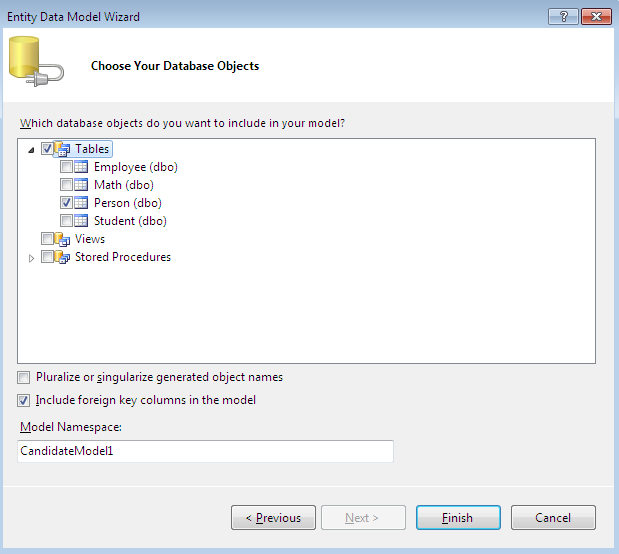Click the Employee table icon

pyautogui.click(x=81, y=167)
